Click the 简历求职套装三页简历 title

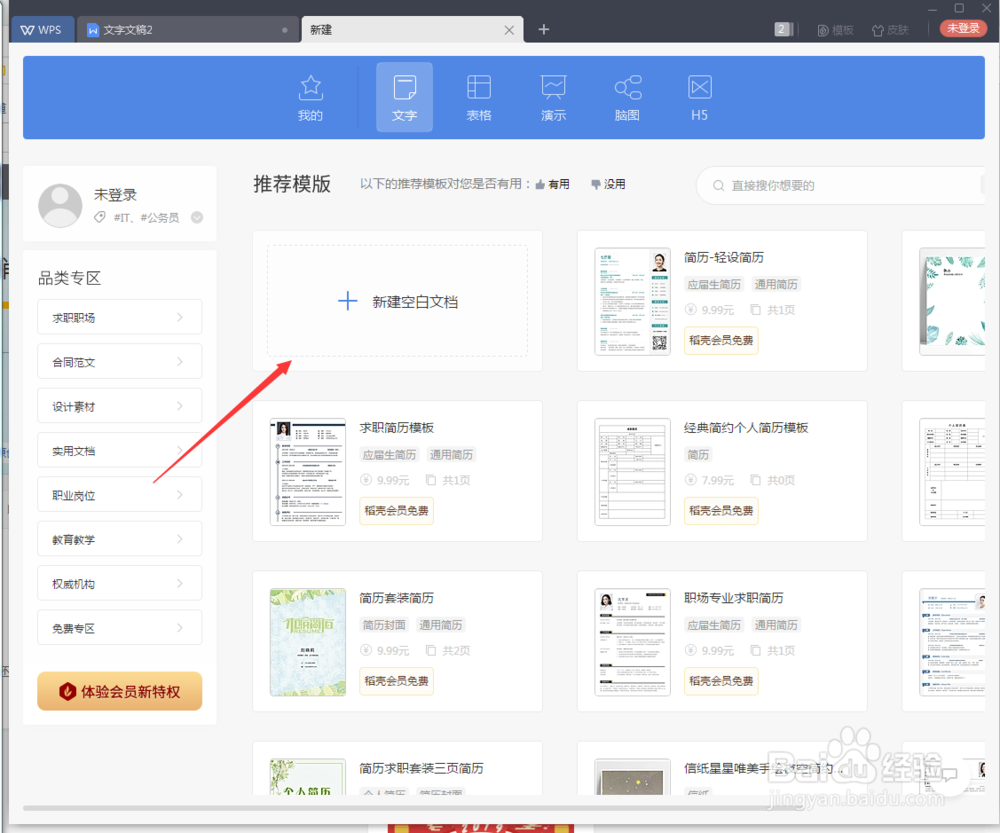pyautogui.click(x=421, y=768)
